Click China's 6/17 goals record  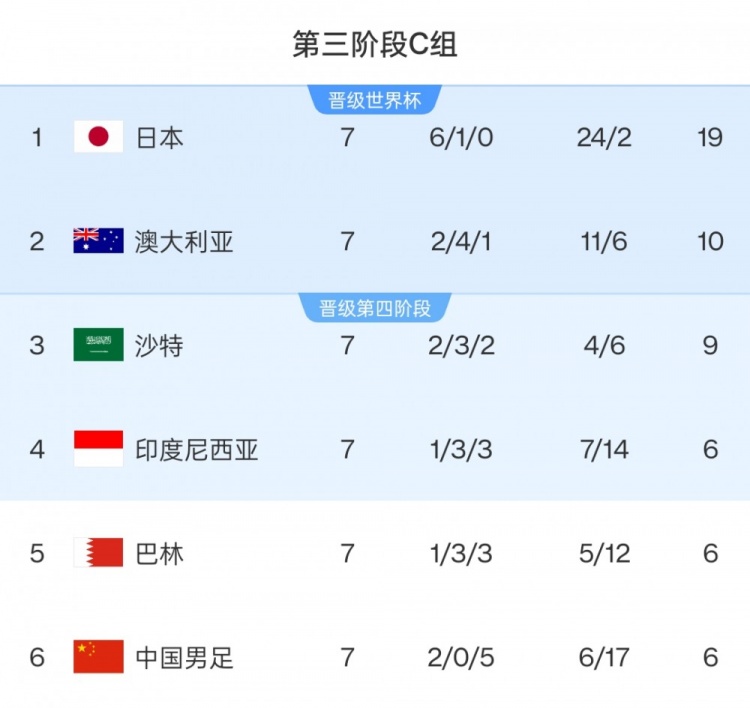tap(604, 657)
